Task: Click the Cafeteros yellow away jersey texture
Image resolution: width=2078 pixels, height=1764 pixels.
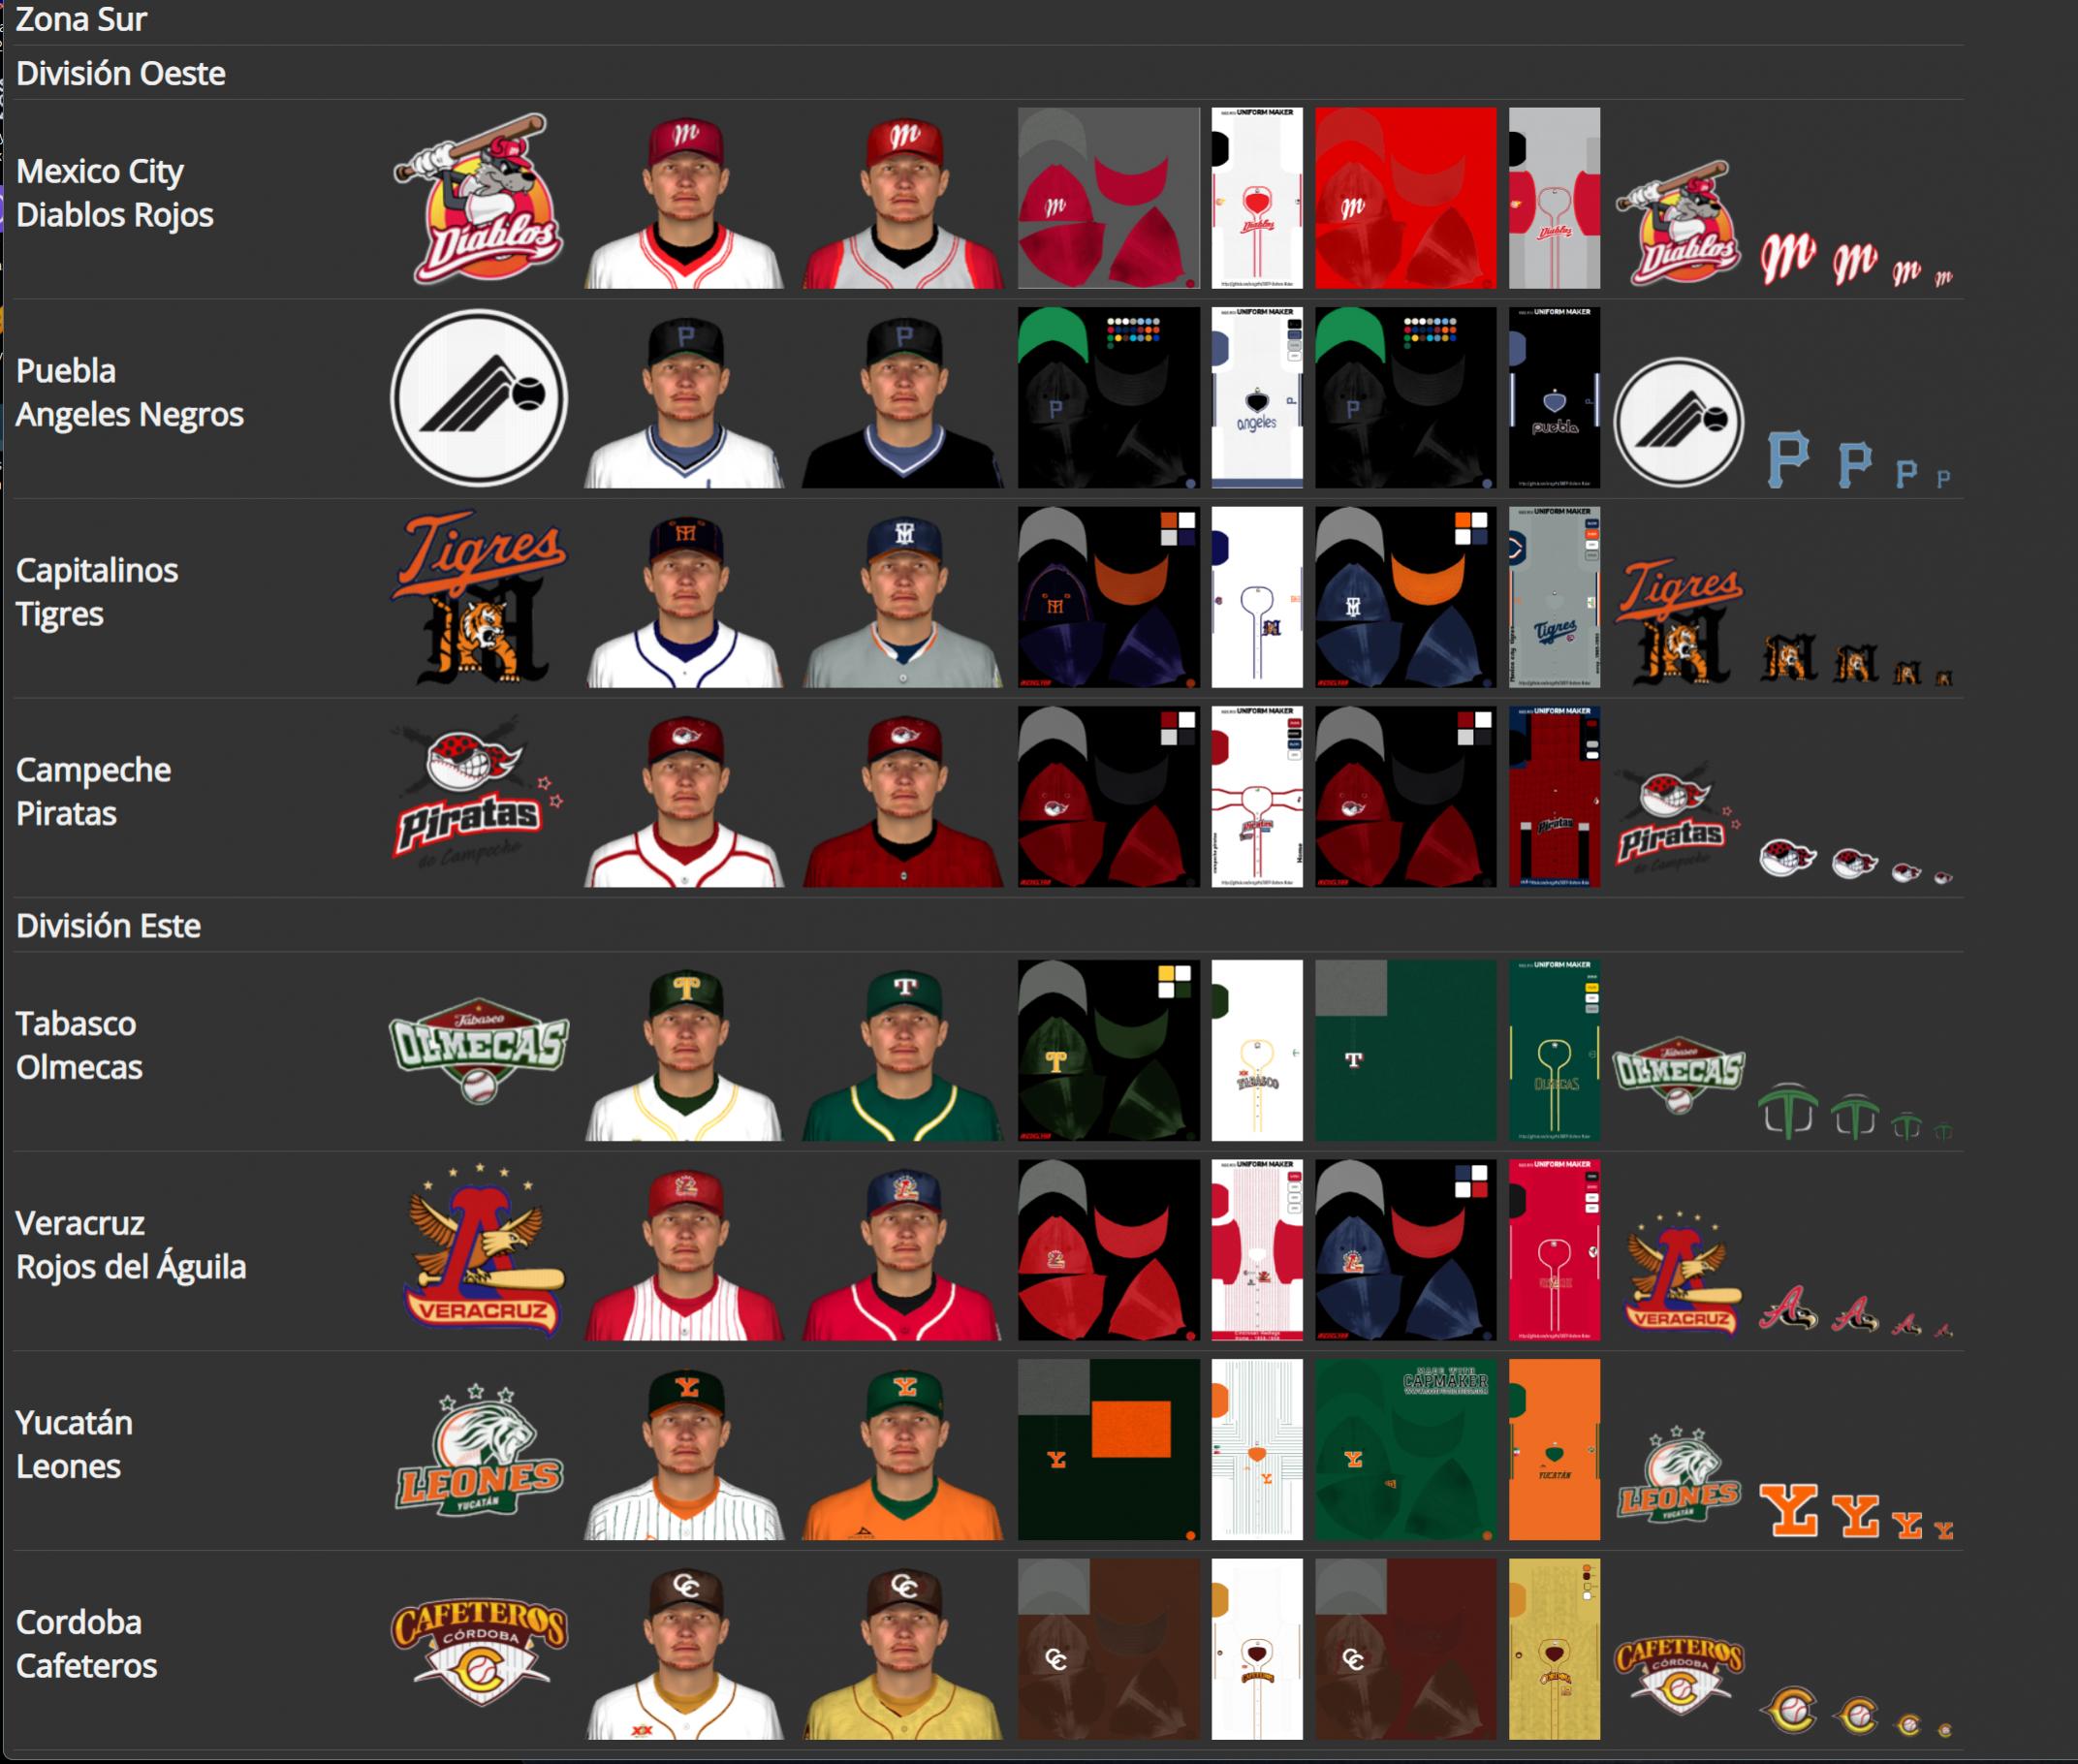Action: 1554,1649
